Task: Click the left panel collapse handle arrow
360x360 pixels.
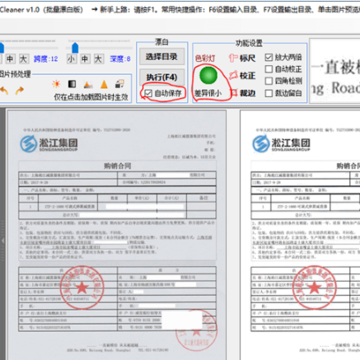Action: 3,241
